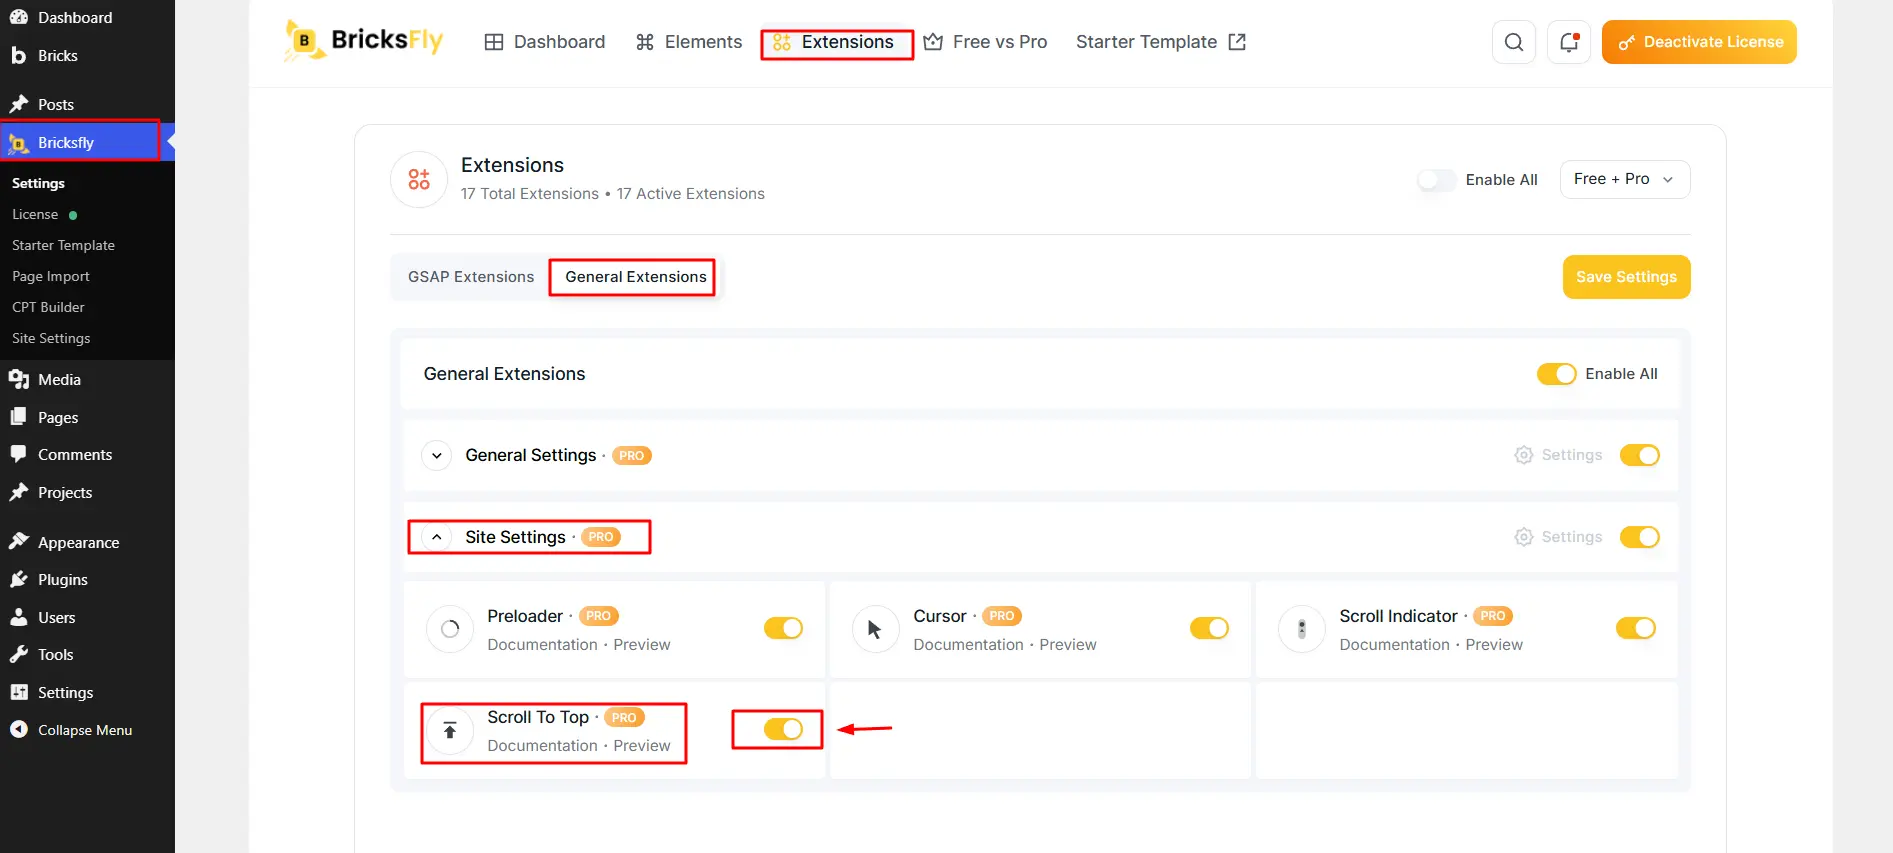Open the Elements navigation tab

689,42
